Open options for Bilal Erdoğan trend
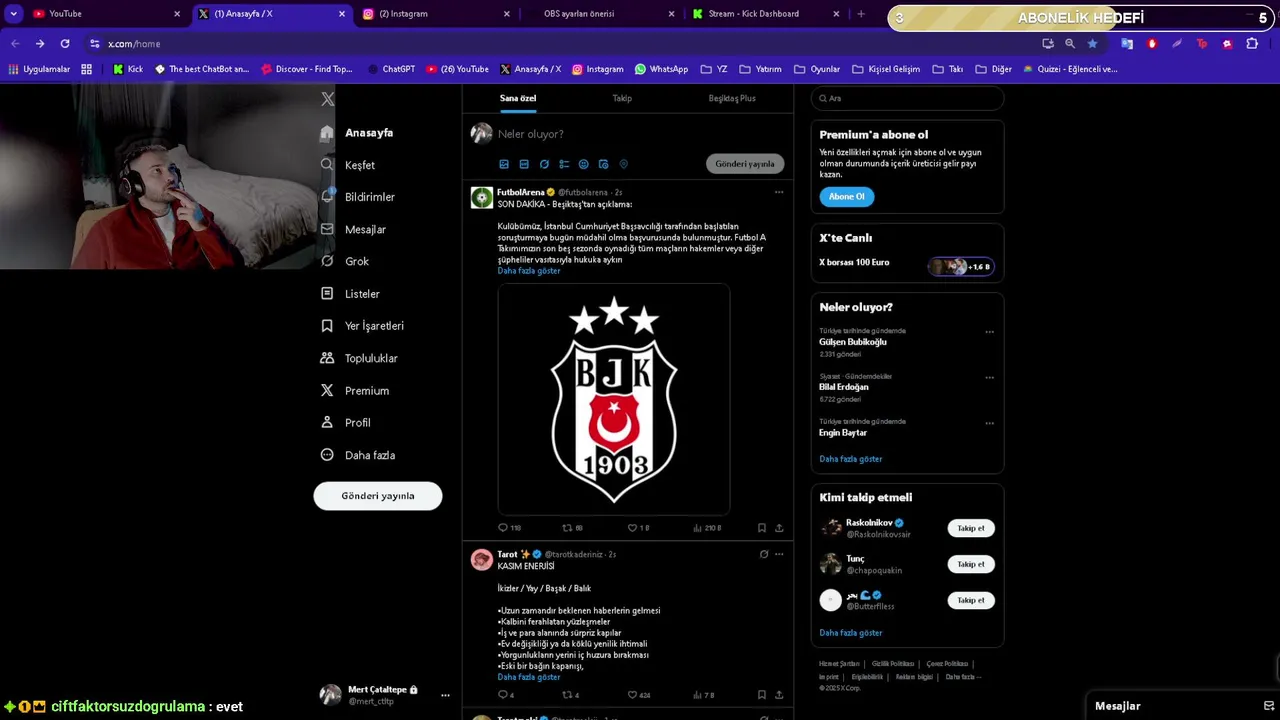 pos(989,378)
